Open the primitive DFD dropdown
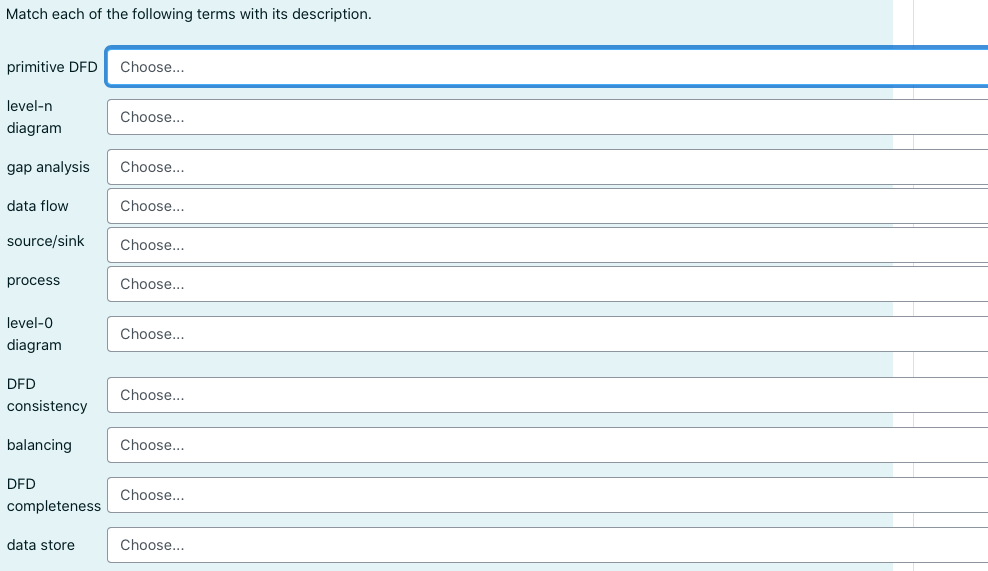988x571 pixels. 548,67
